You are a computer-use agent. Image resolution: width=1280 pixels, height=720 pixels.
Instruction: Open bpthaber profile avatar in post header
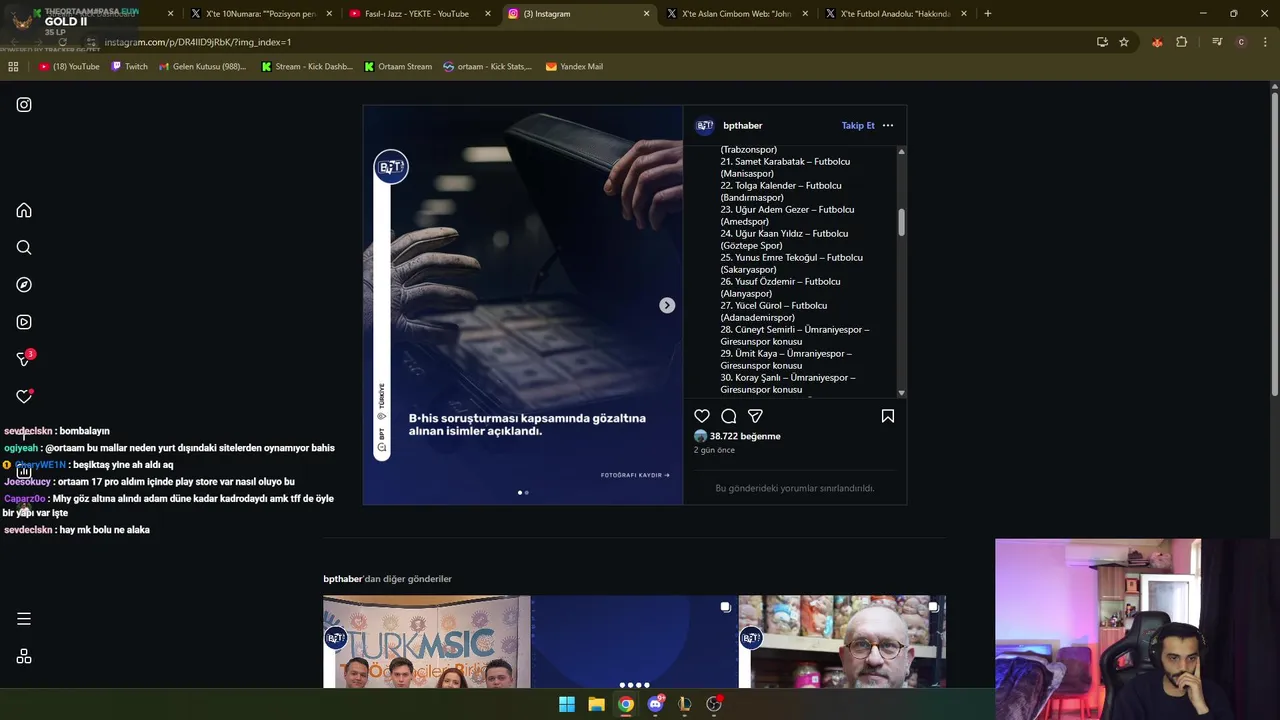coord(705,126)
